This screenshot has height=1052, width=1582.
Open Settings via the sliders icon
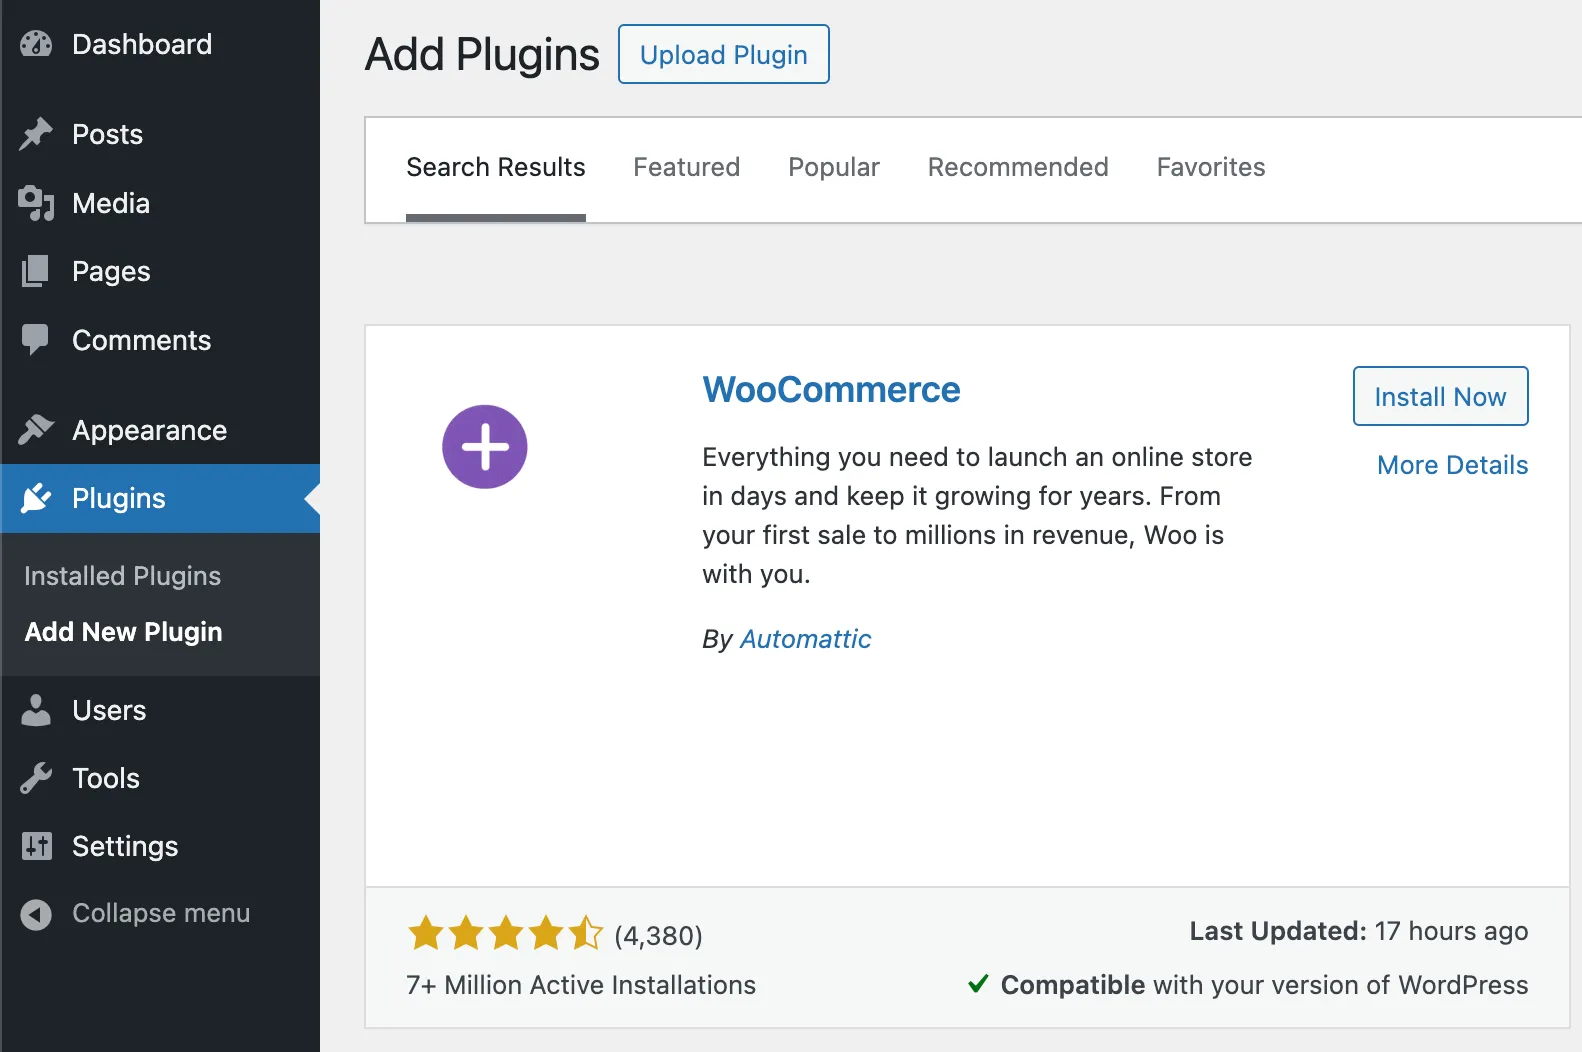(36, 846)
